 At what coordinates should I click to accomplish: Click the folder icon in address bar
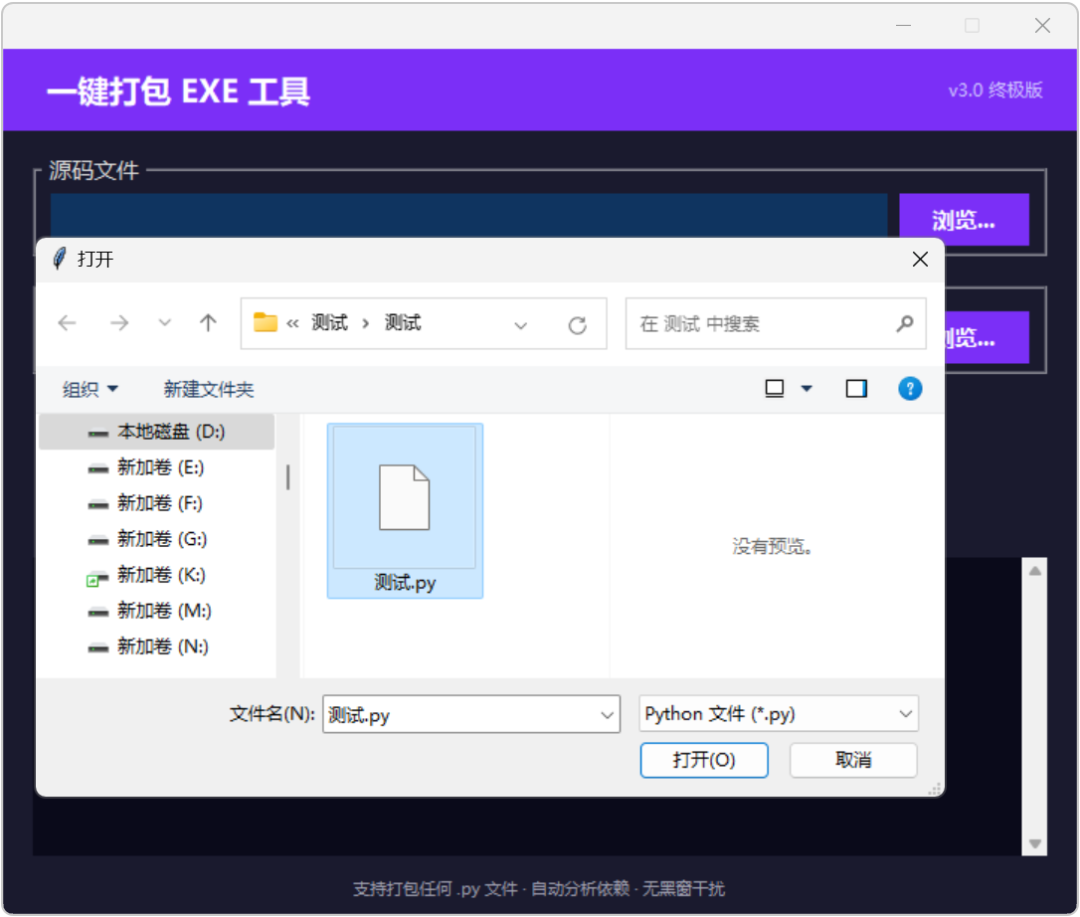[265, 322]
